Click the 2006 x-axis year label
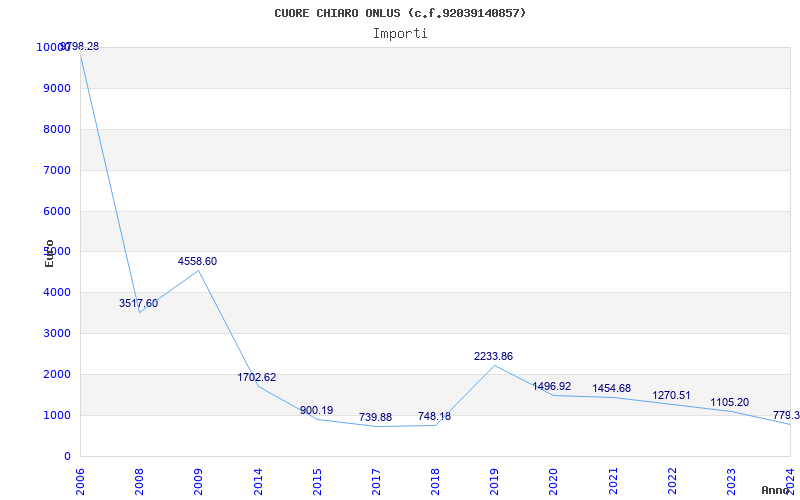 (80, 481)
